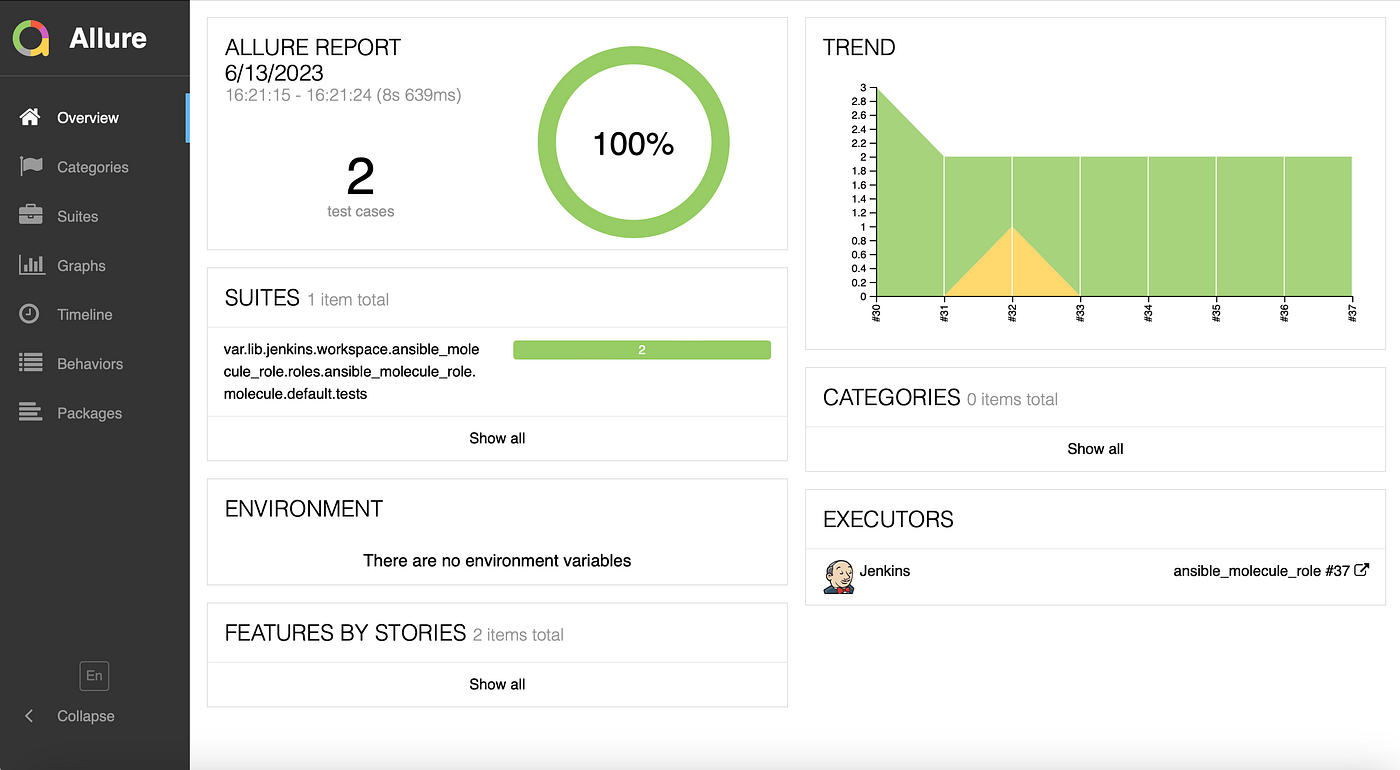
Task: Click the Allure logo in the top left
Action: pos(32,38)
